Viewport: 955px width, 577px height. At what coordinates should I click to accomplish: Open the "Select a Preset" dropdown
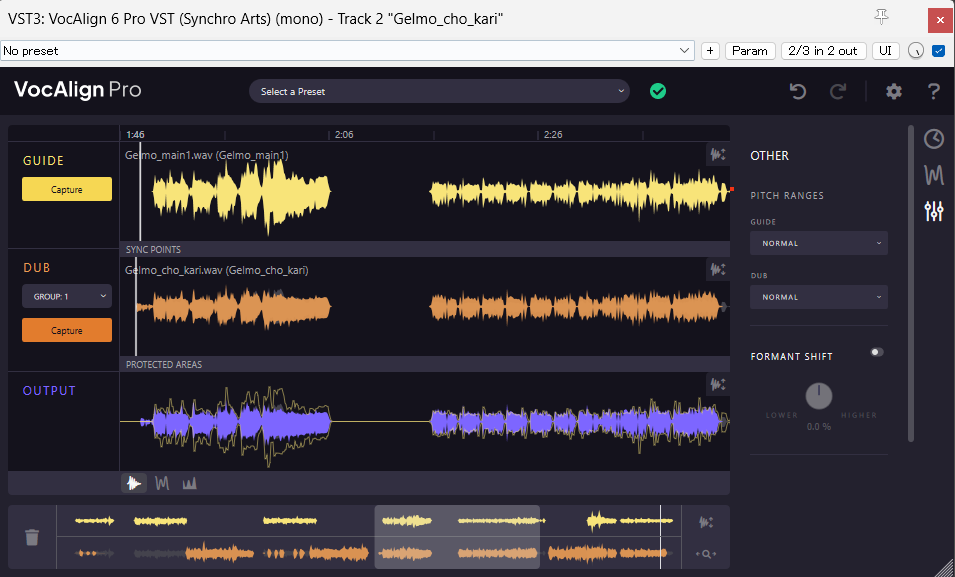tap(439, 91)
